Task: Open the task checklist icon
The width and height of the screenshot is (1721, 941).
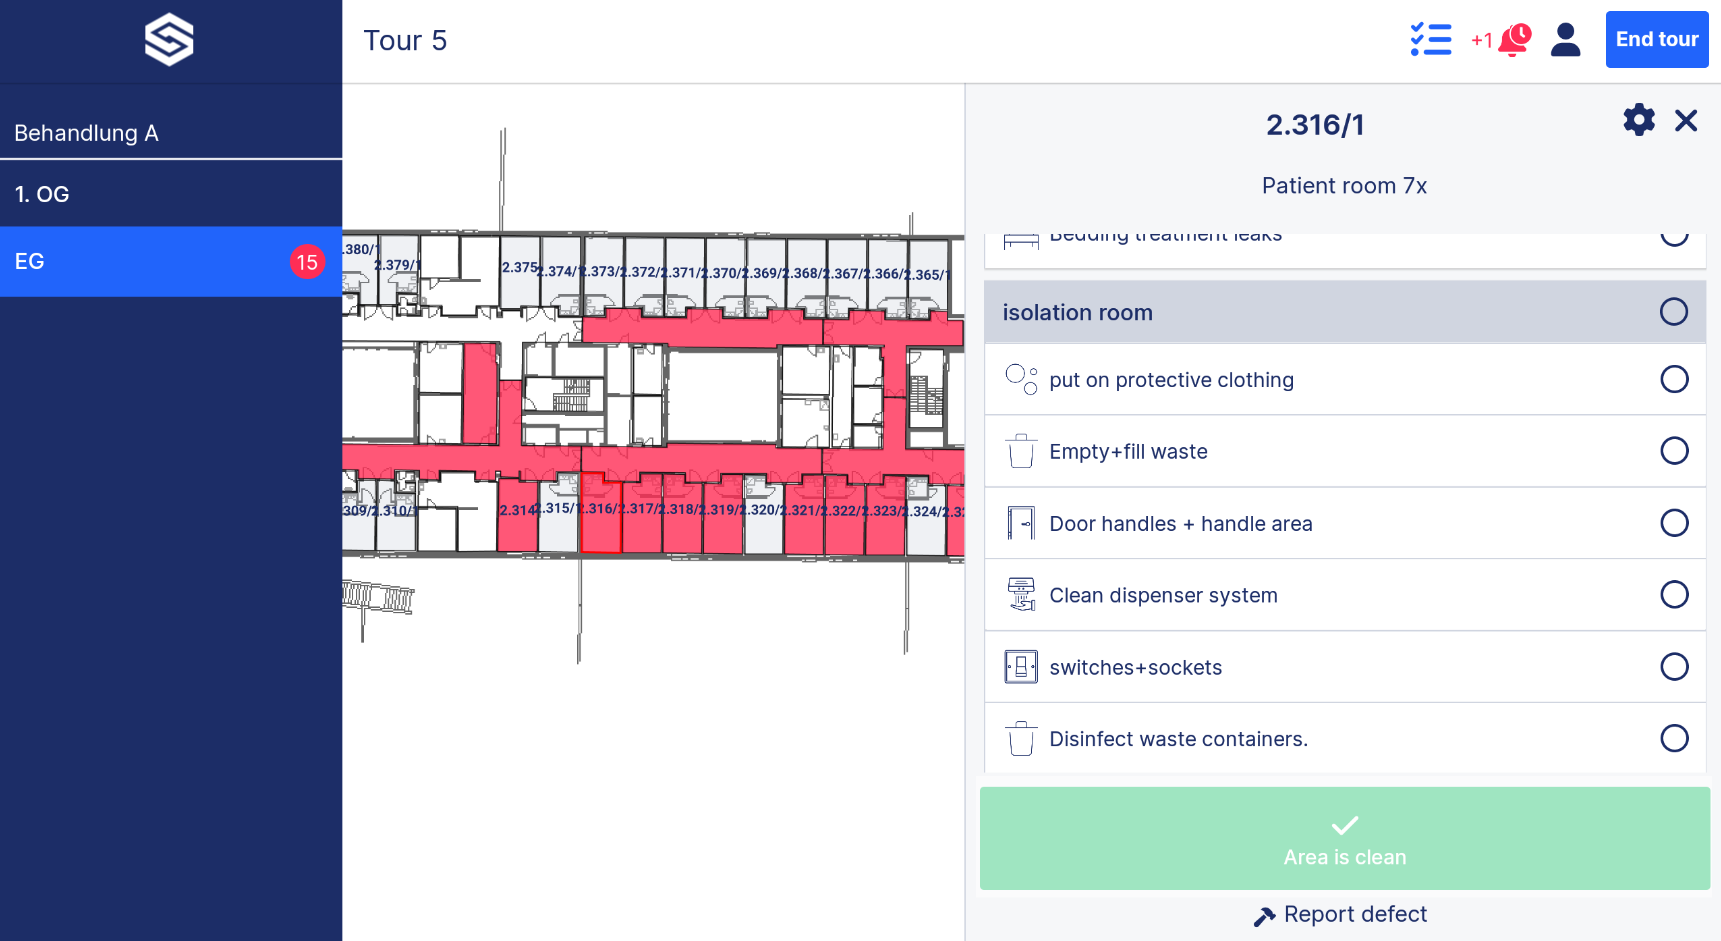Action: click(x=1430, y=40)
